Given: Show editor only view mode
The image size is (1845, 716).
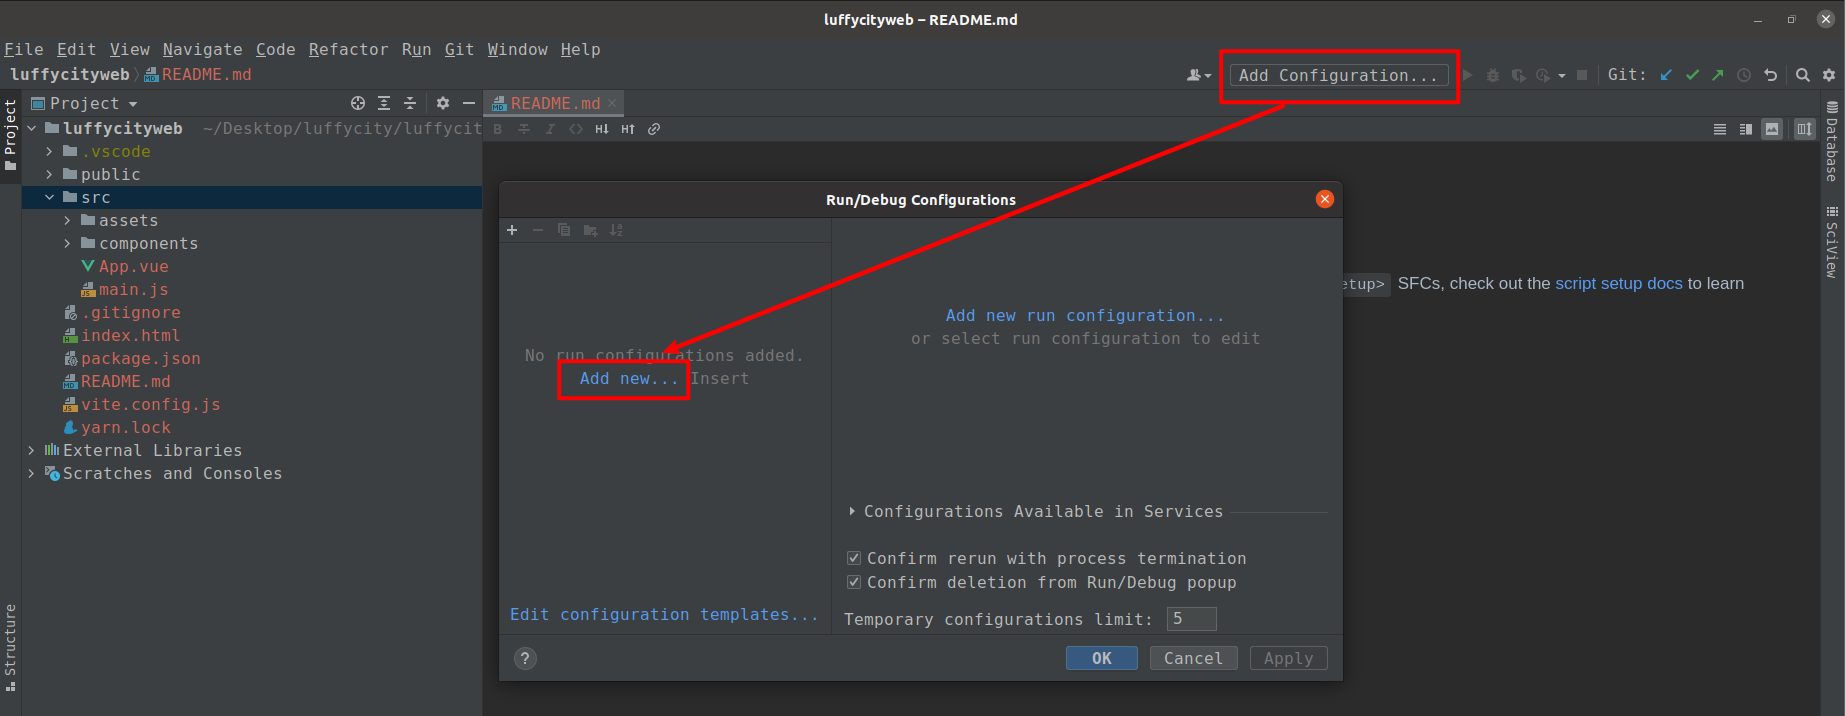Looking at the screenshot, I should coord(1720,129).
